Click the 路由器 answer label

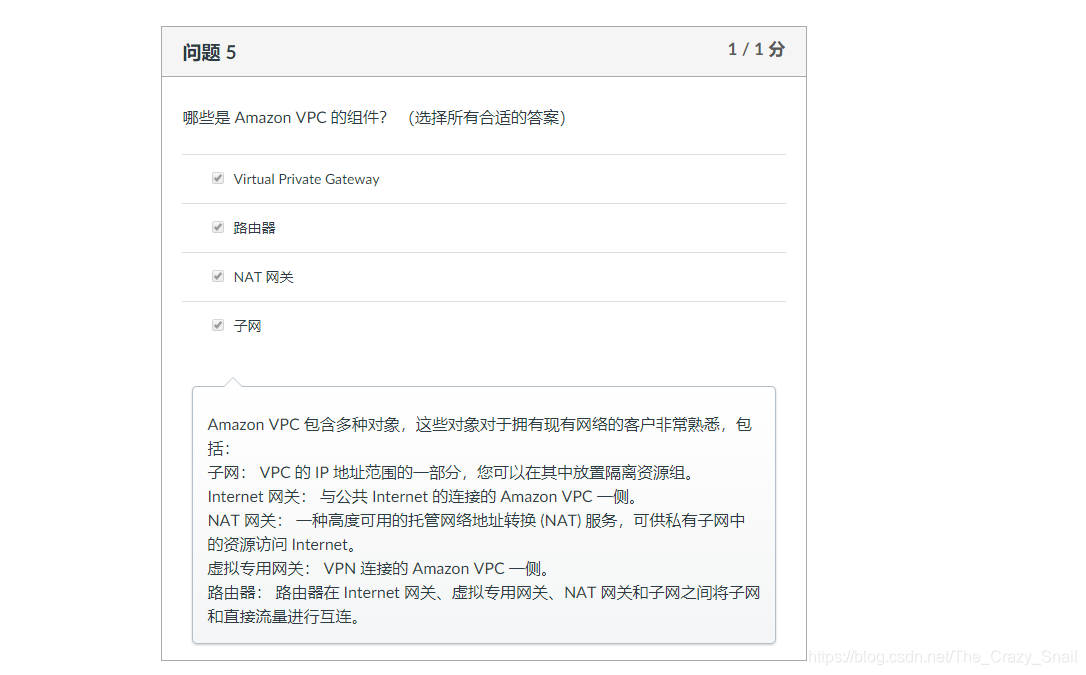(x=254, y=228)
